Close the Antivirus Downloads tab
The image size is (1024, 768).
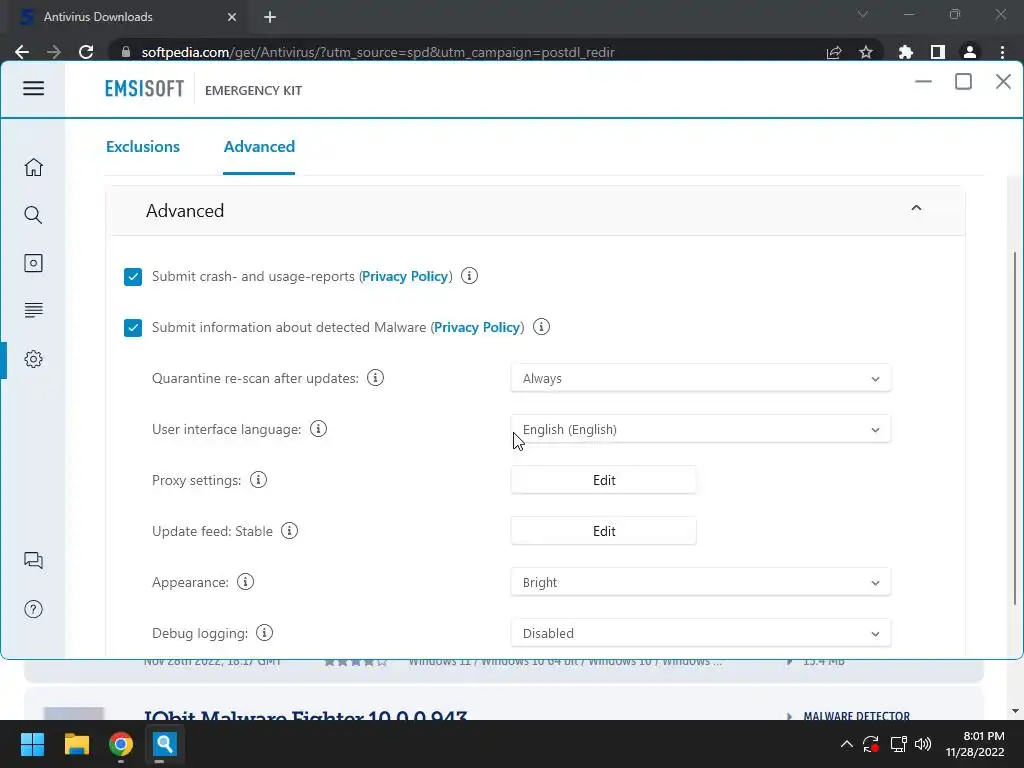232,17
